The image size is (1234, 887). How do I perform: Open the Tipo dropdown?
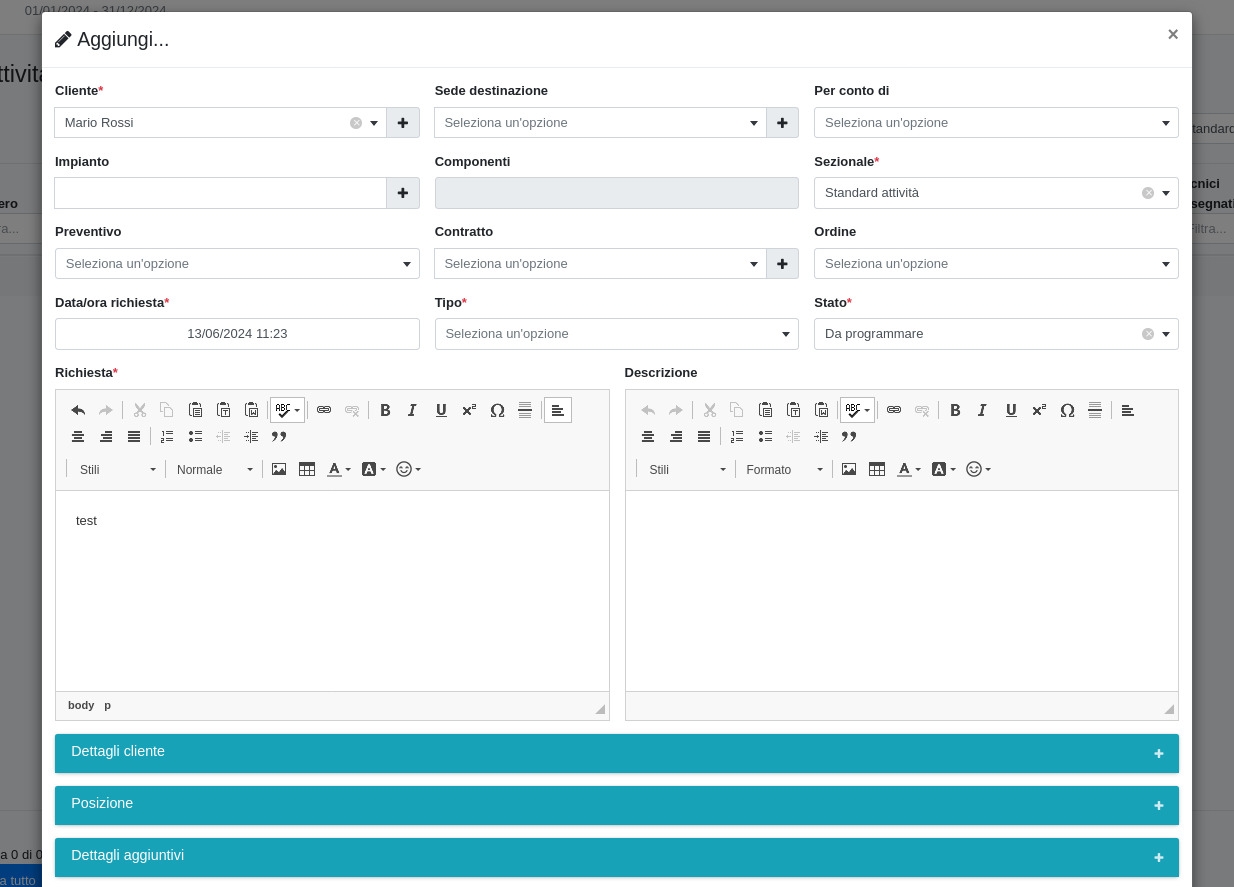(616, 334)
